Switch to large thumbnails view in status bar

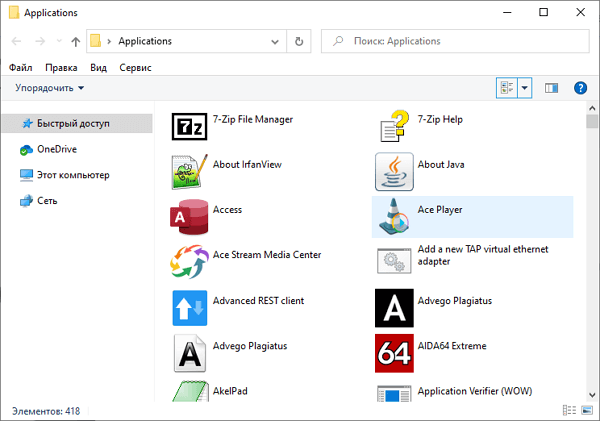point(587,410)
